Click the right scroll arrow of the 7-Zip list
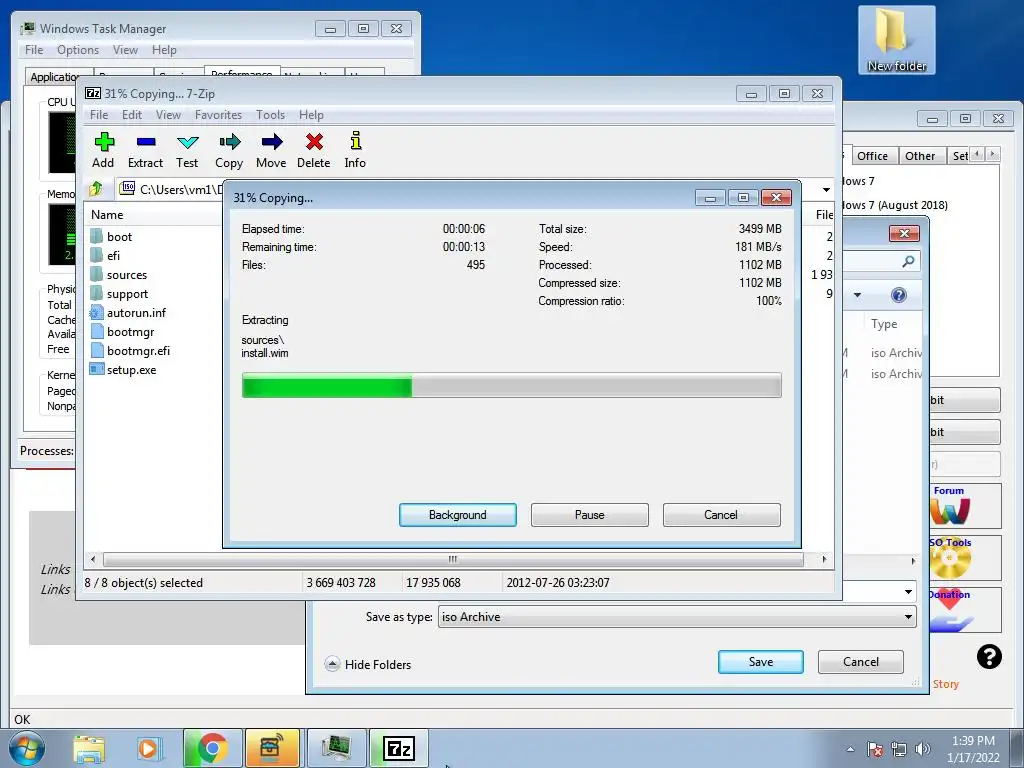This screenshot has width=1024, height=768. [824, 559]
